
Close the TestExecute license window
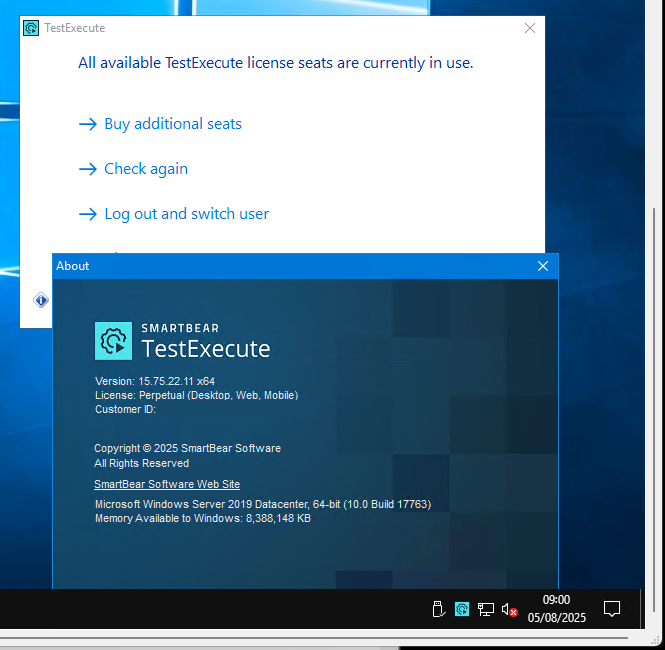[530, 28]
